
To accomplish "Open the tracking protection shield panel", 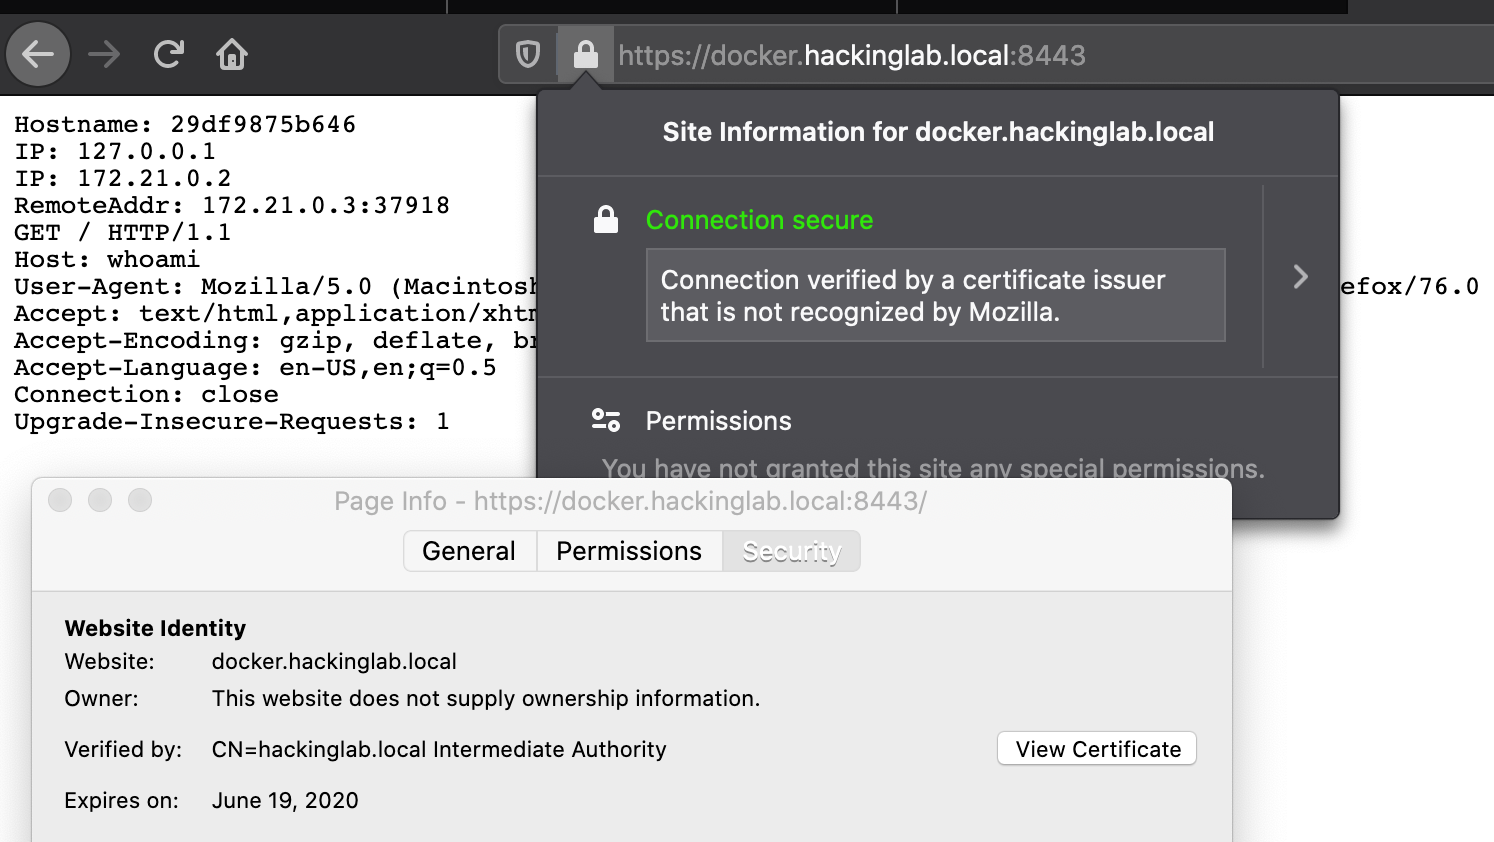I will [528, 54].
